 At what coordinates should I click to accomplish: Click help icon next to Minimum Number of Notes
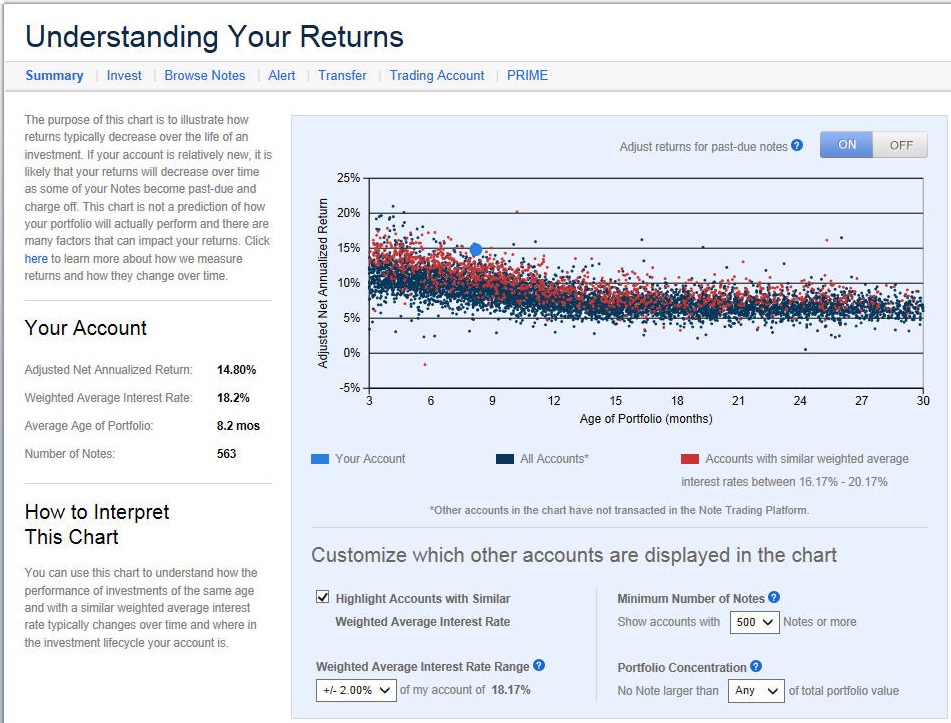click(x=774, y=598)
